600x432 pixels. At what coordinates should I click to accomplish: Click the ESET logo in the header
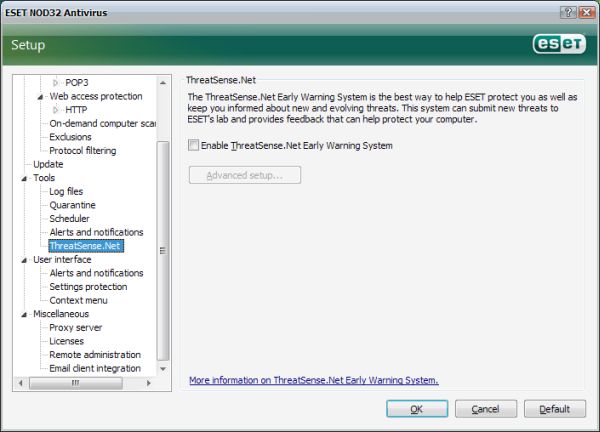click(x=559, y=44)
